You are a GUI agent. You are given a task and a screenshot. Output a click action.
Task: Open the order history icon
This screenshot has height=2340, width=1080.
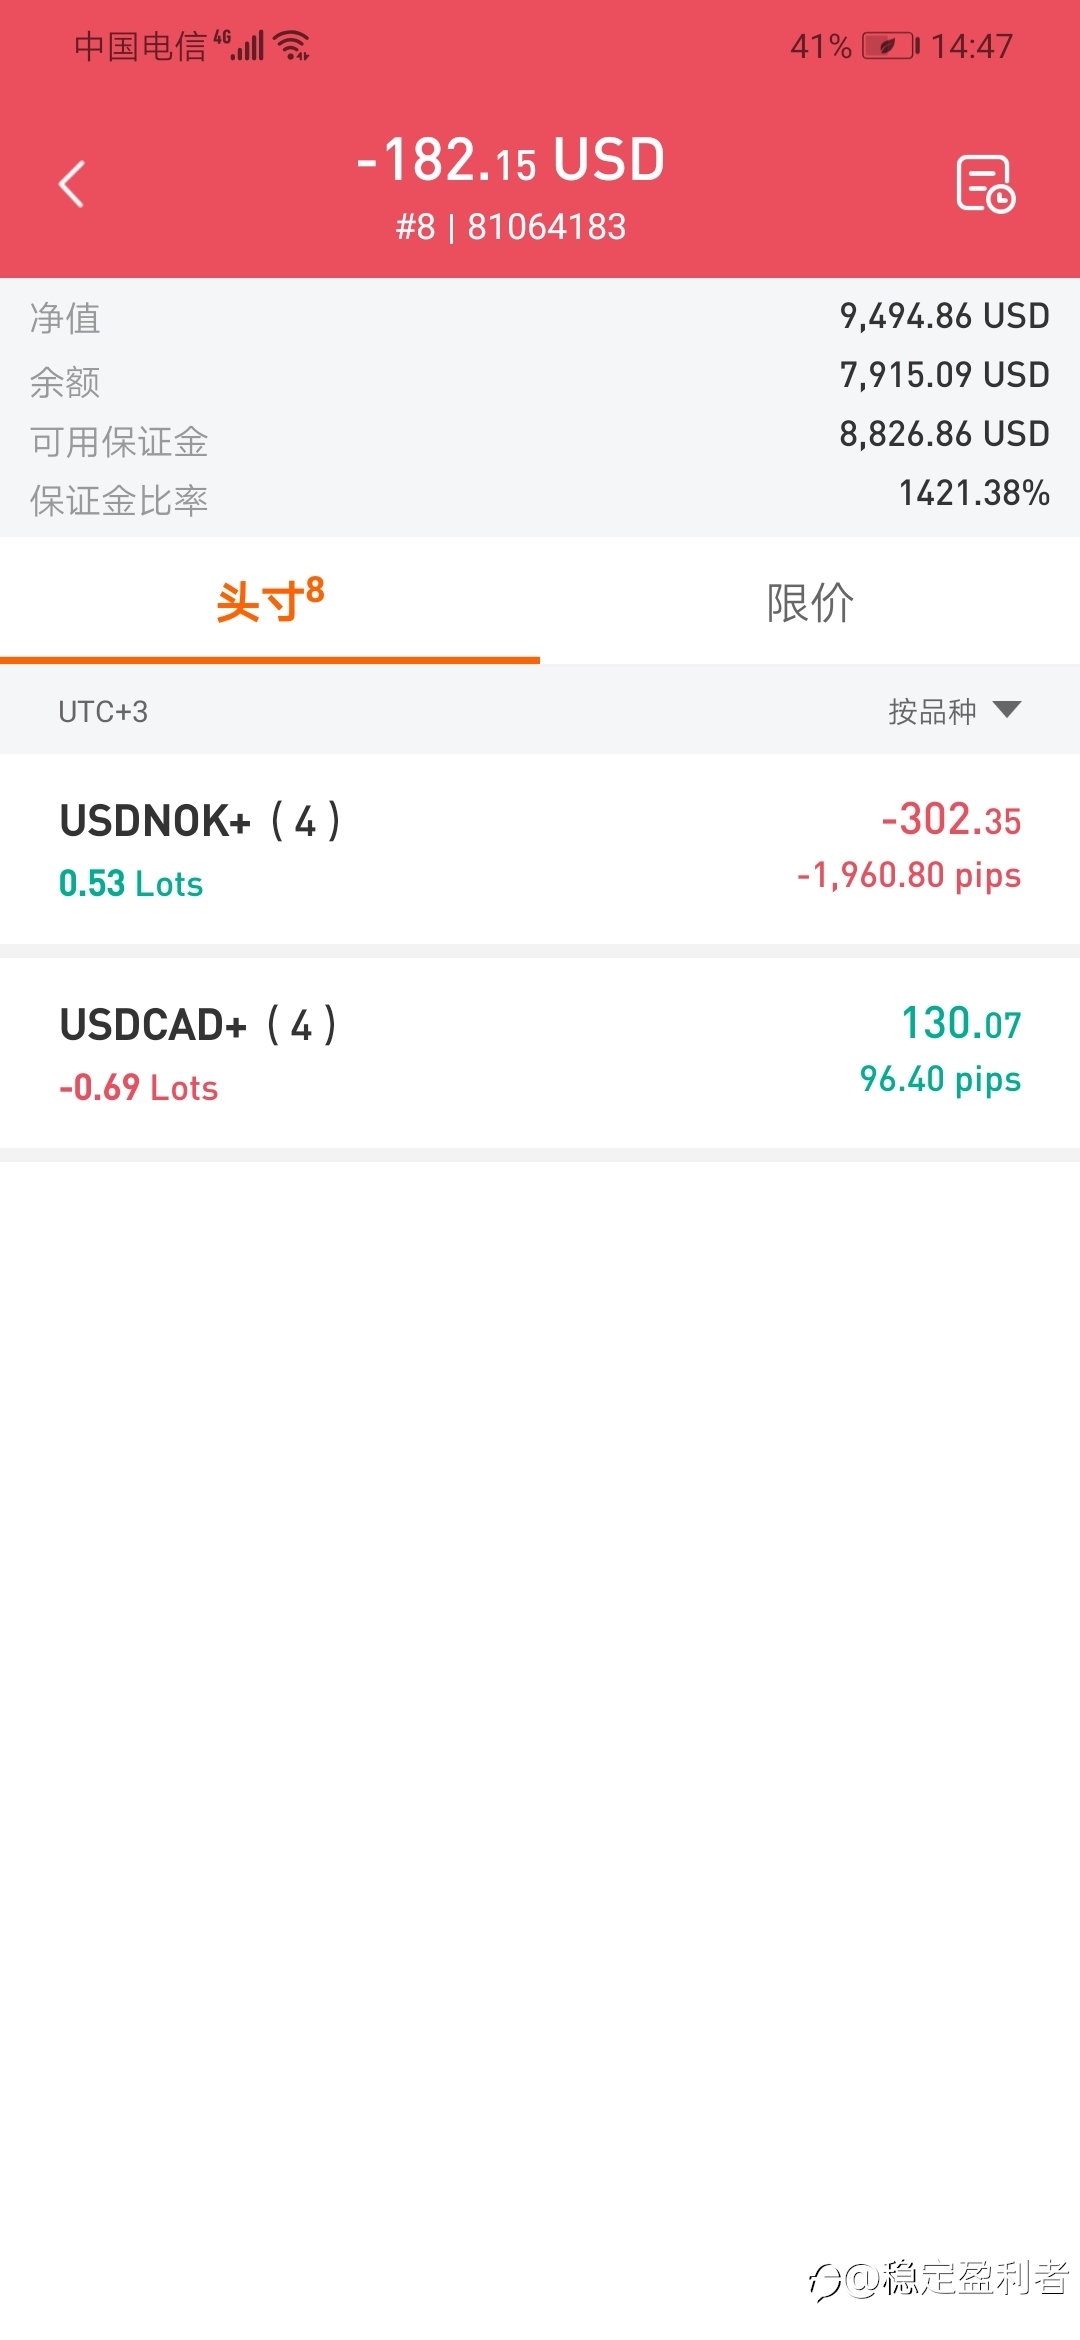coord(985,184)
